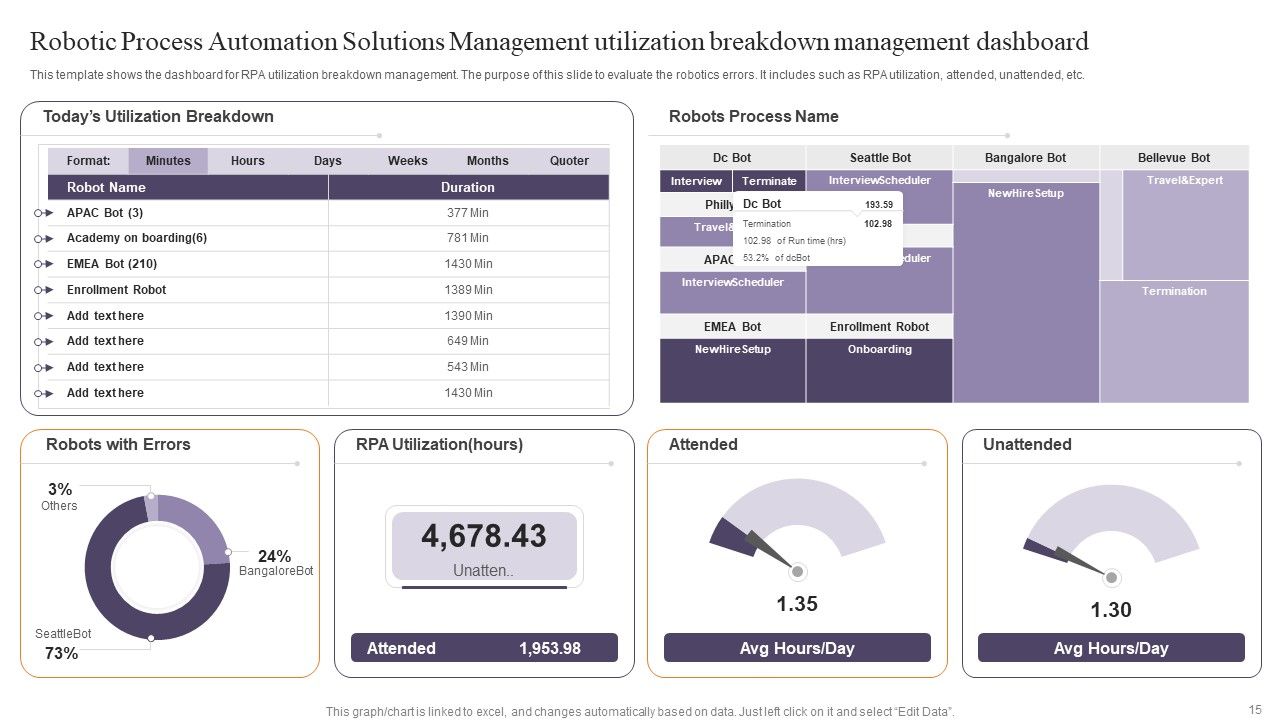Screen dimensions: 1280x720
Task: Click the arrow marker beside Enrollment Robot row
Action: click(x=43, y=290)
